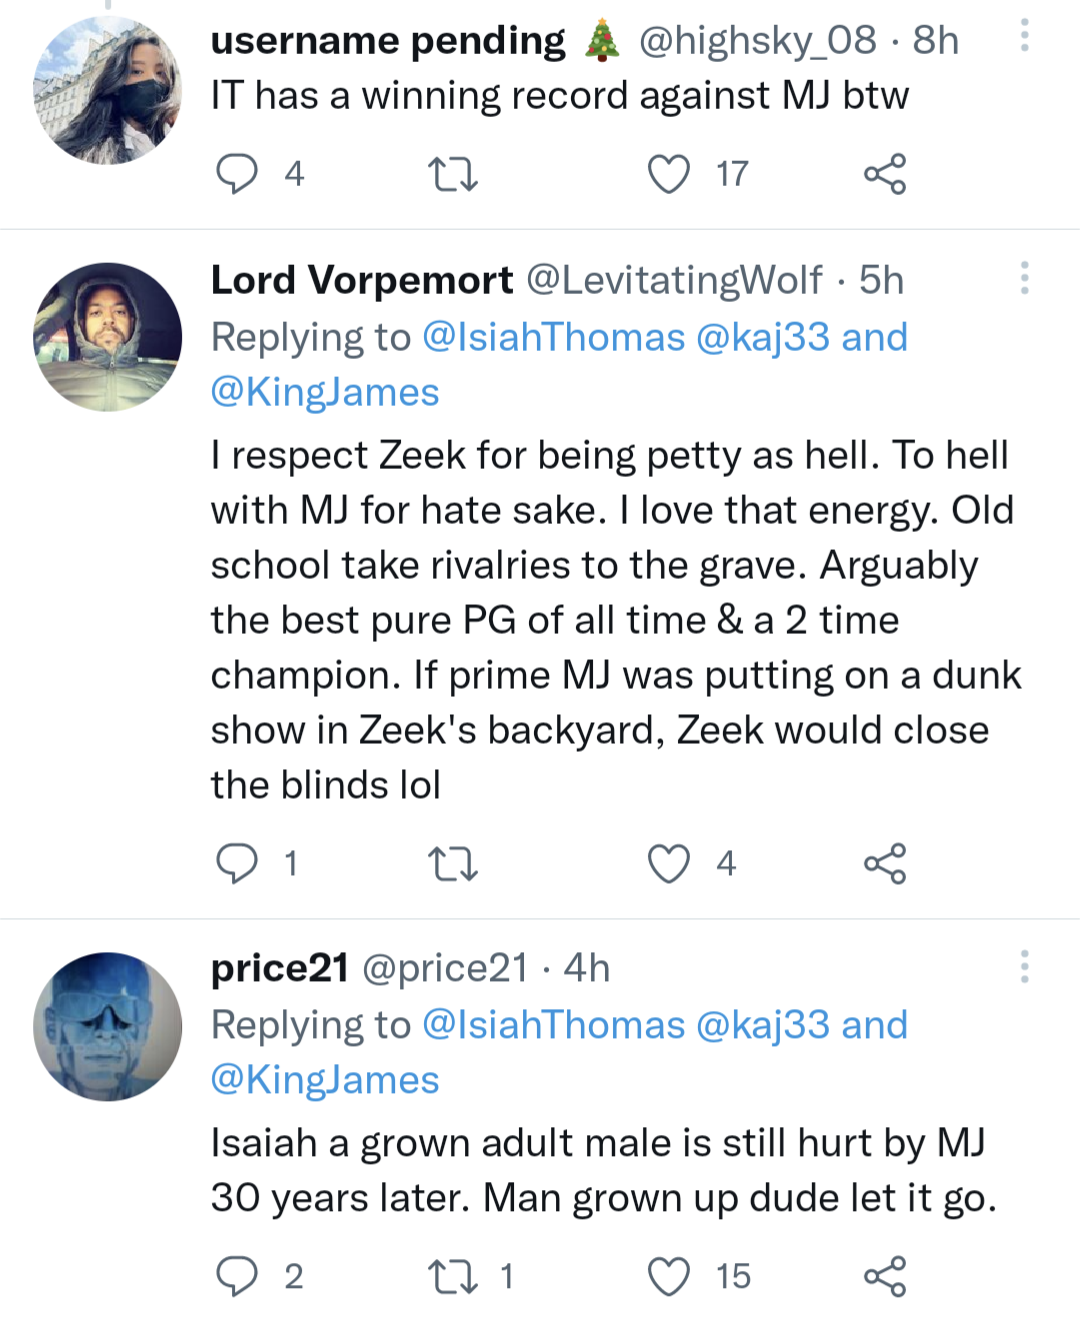
Task: Open more options for price21 tweet
Action: 1024,967
